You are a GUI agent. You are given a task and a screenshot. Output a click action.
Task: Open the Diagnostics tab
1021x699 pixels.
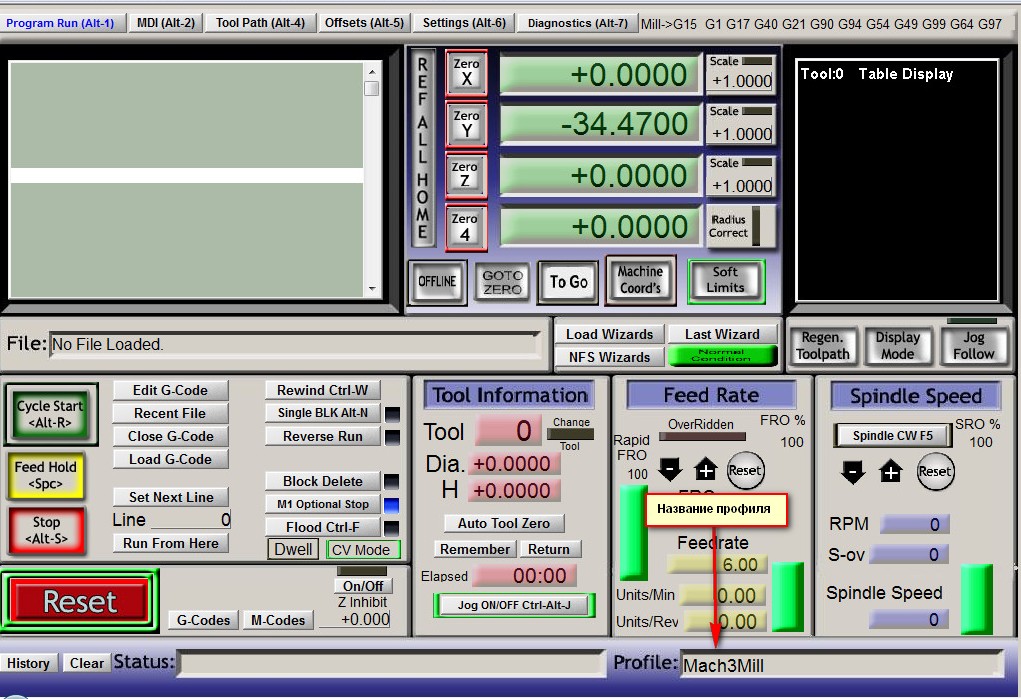point(578,23)
